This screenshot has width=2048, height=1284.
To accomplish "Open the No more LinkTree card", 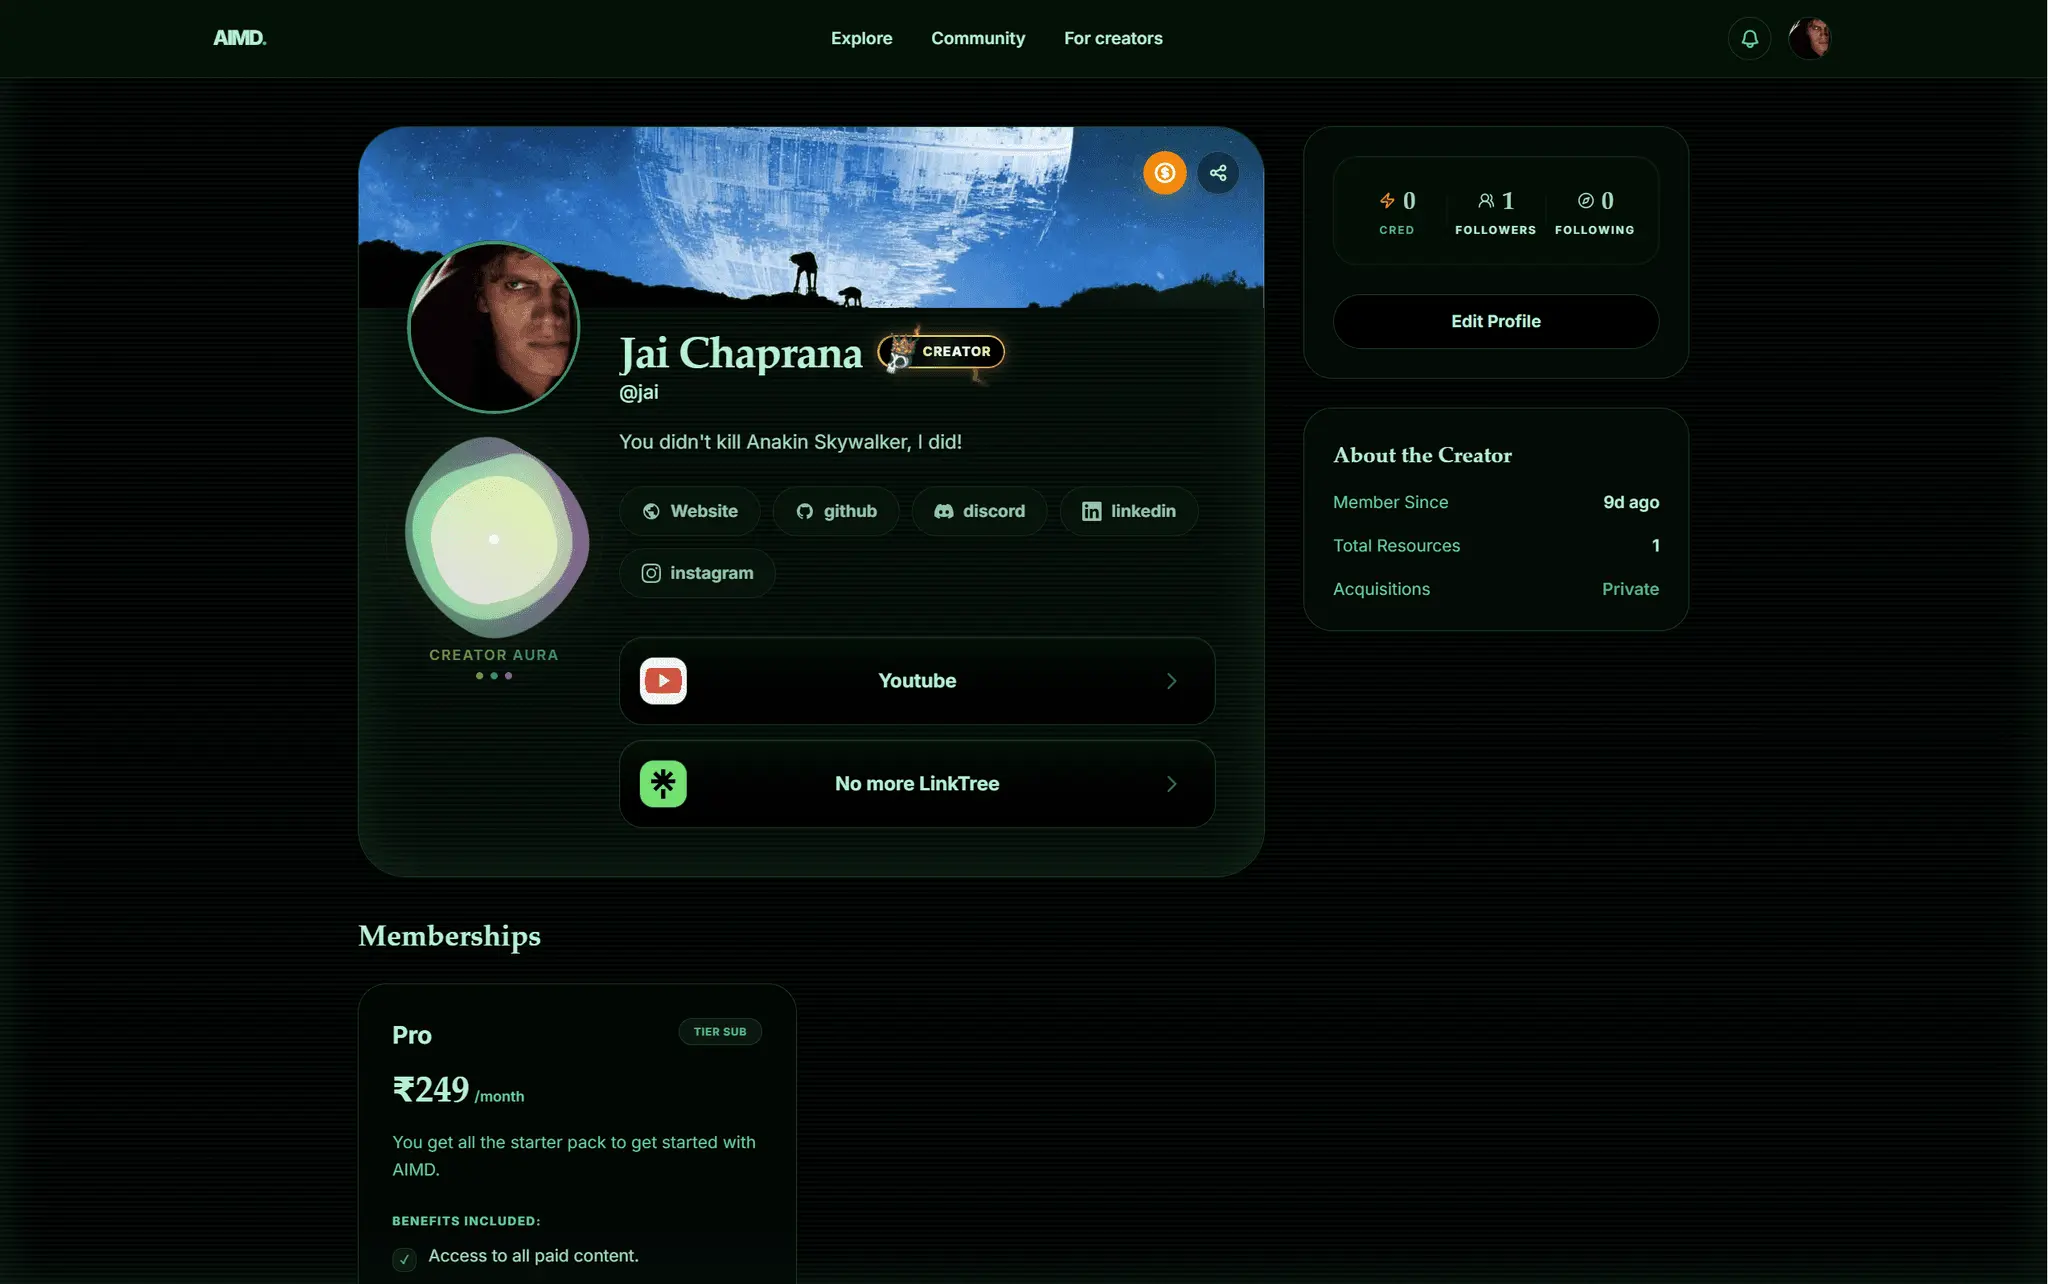I will (x=917, y=784).
